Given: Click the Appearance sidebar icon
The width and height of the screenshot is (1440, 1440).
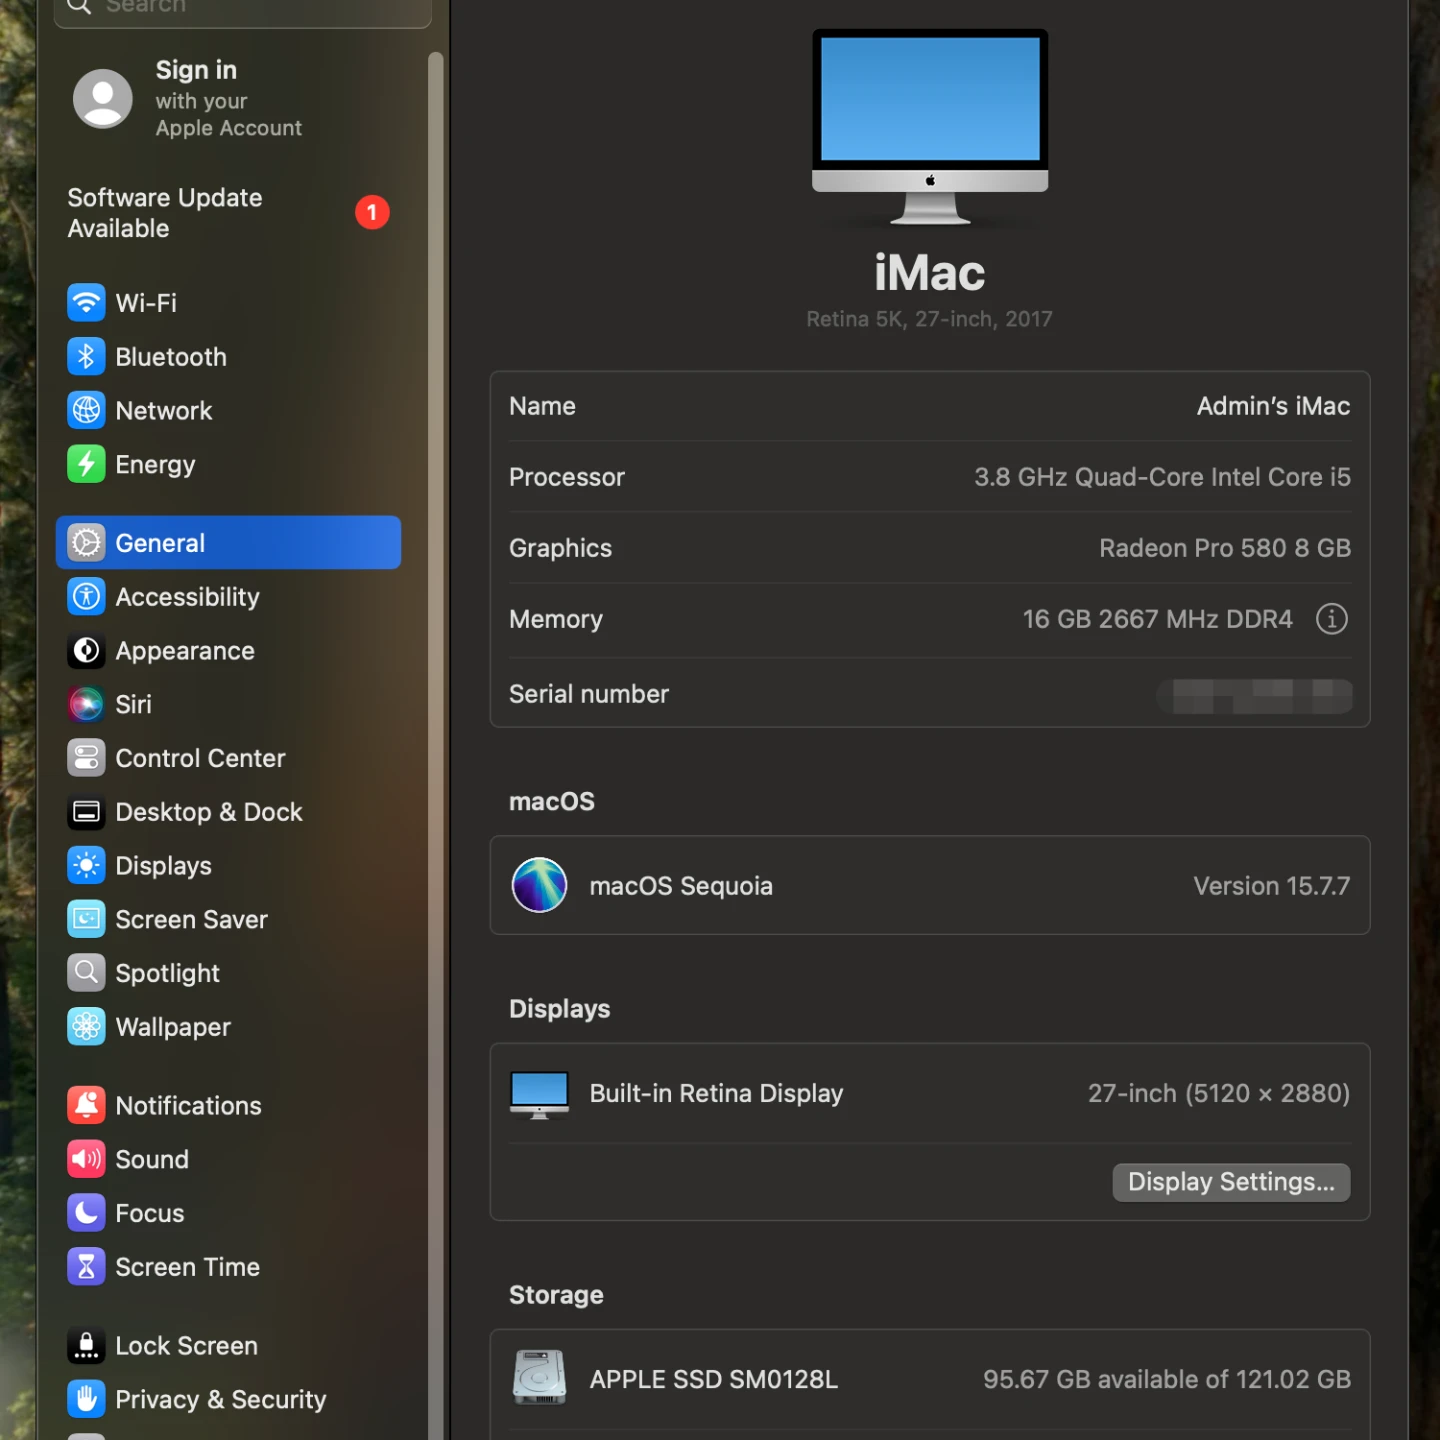Looking at the screenshot, I should (x=86, y=651).
